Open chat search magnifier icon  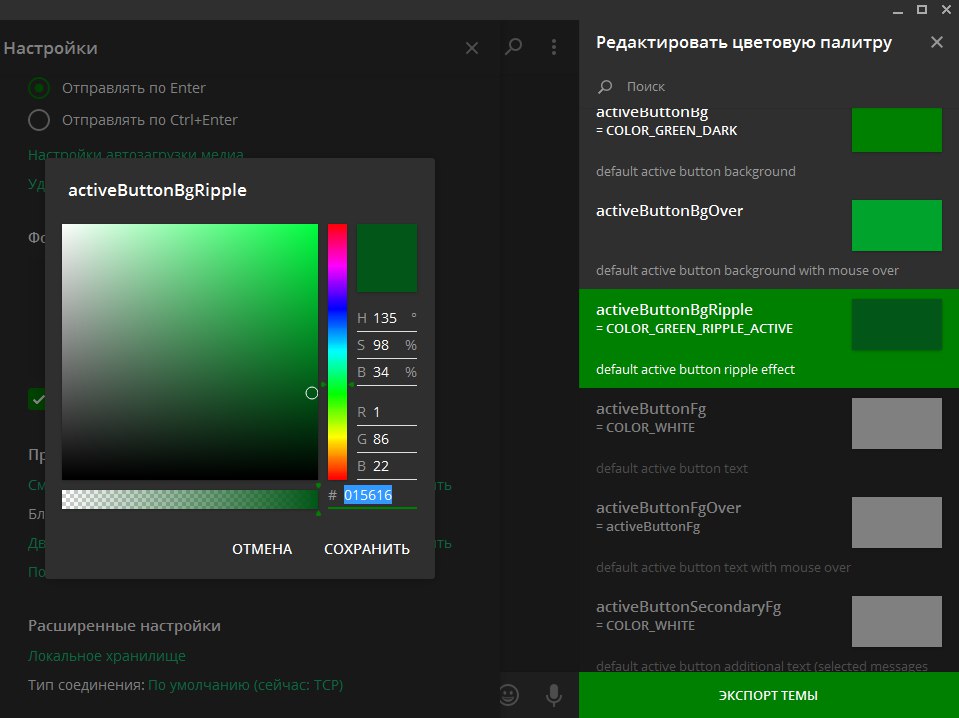pos(513,46)
